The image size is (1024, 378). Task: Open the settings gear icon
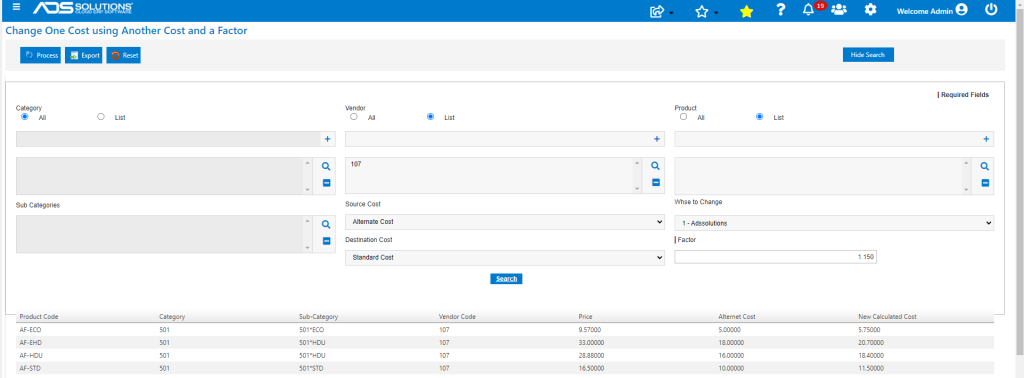click(x=871, y=10)
